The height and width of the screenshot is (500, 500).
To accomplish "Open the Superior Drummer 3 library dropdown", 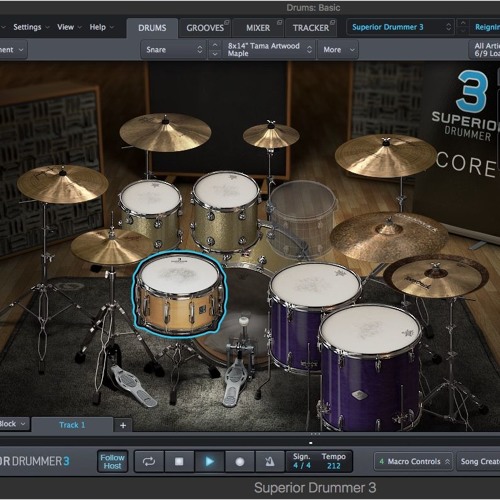I will click(401, 27).
